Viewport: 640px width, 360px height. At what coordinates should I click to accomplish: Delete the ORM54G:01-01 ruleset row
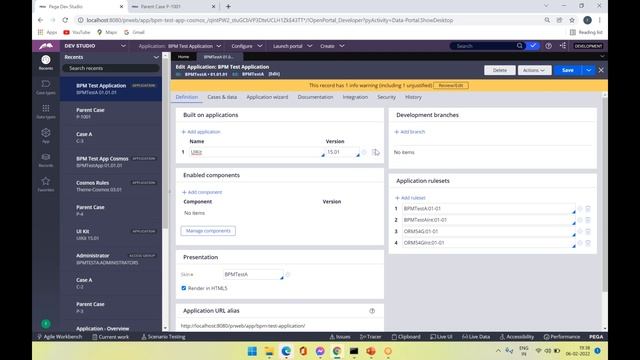[588, 231]
